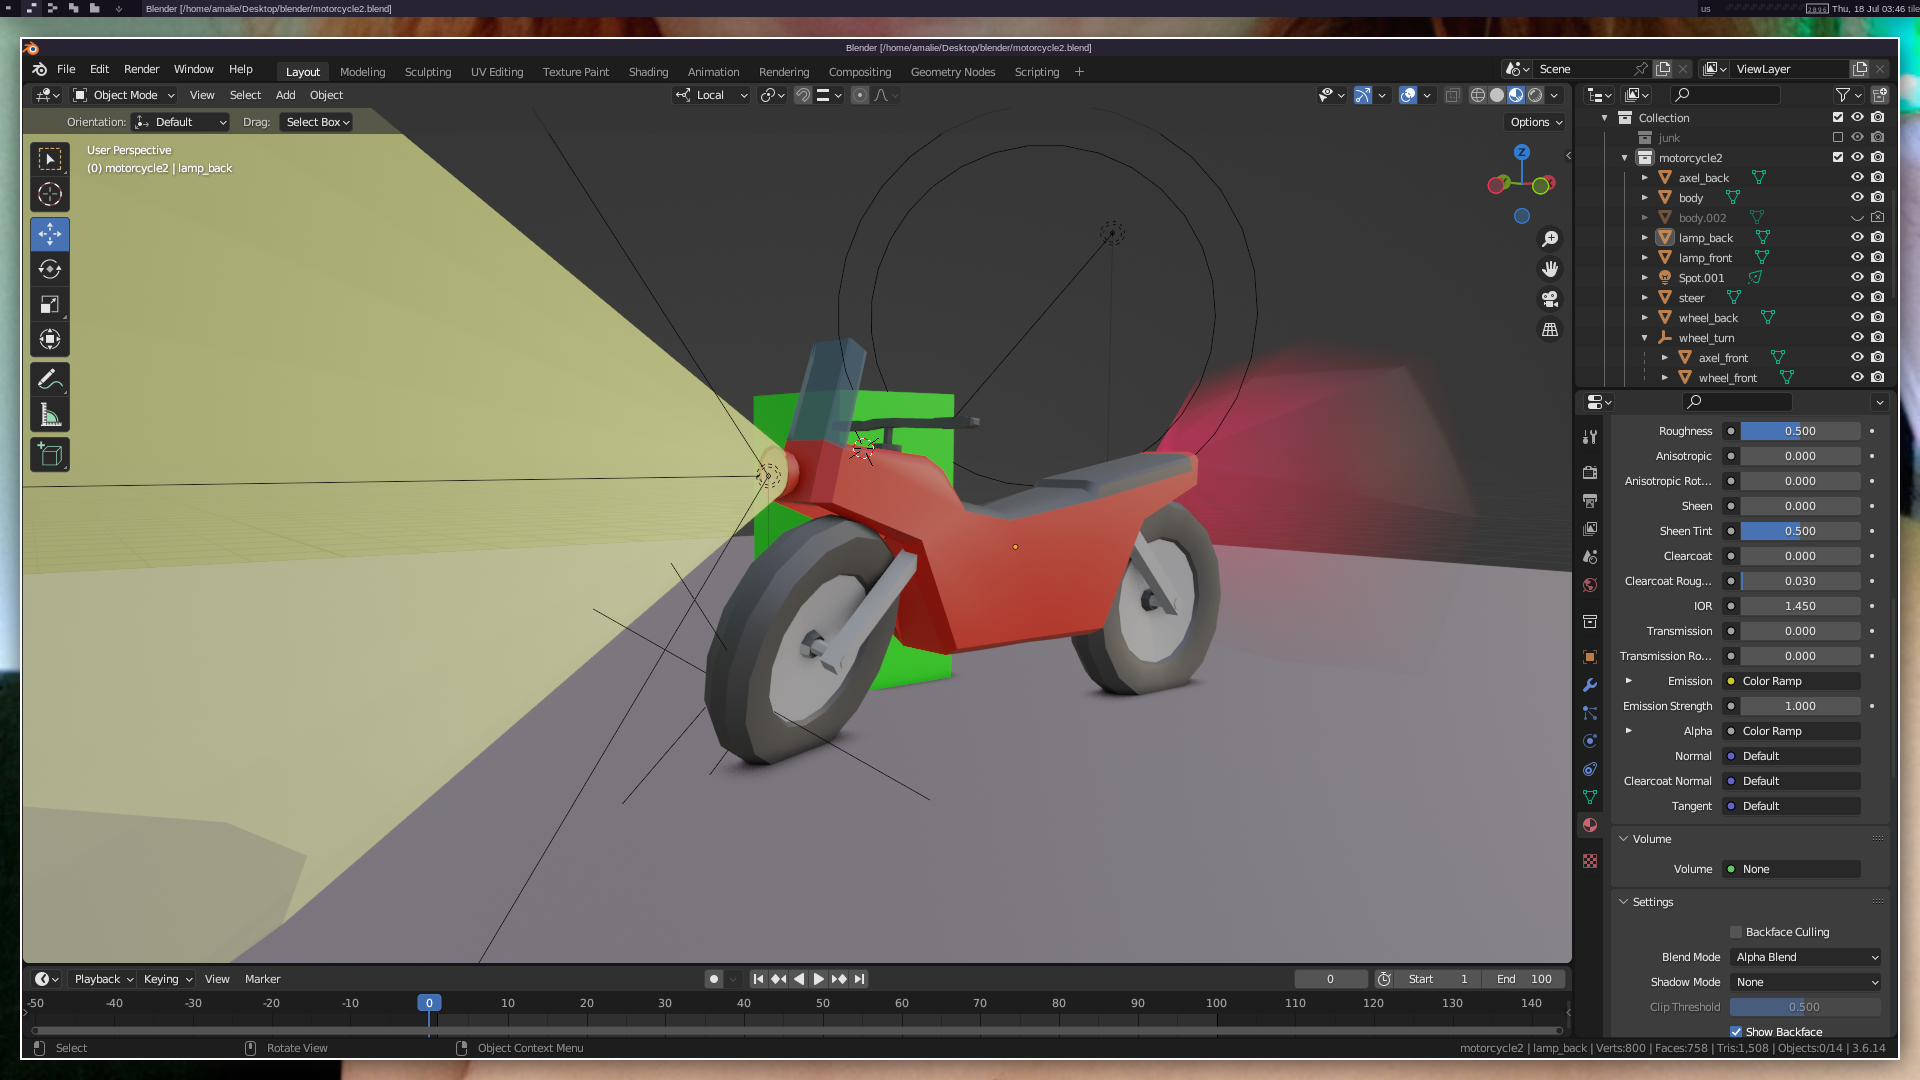Select the Scale tool

(50, 304)
